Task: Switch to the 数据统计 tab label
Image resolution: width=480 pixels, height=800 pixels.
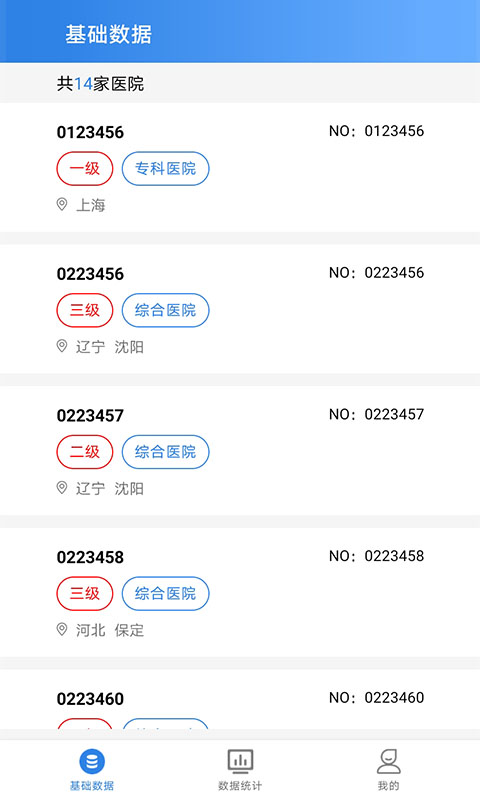Action: [x=240, y=786]
